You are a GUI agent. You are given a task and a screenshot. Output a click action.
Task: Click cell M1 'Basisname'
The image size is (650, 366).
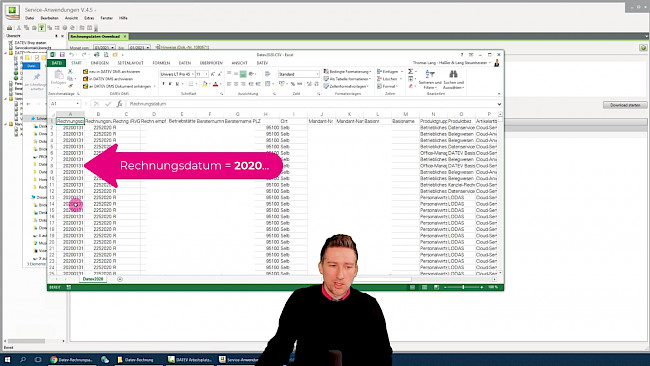[405, 121]
